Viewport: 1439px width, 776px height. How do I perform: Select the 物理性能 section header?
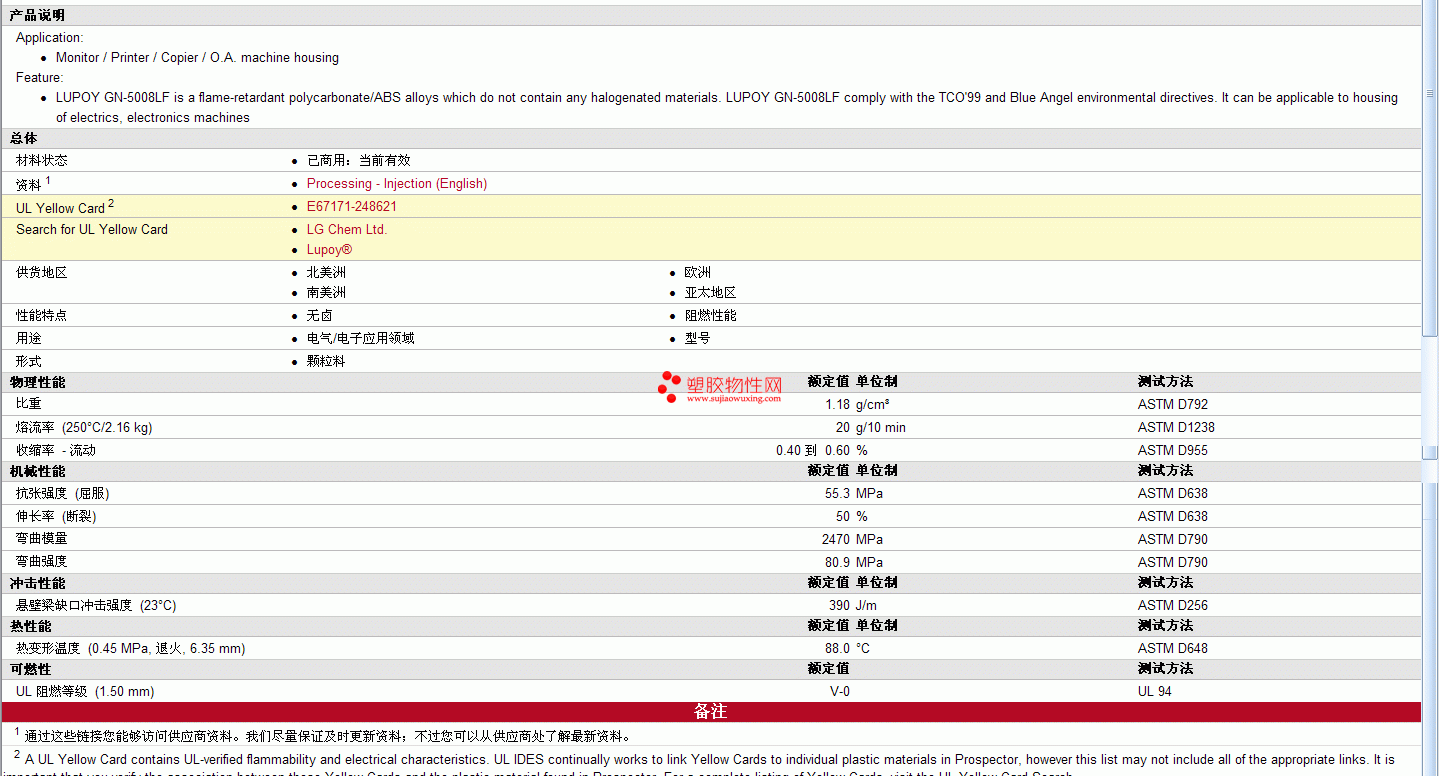click(37, 382)
